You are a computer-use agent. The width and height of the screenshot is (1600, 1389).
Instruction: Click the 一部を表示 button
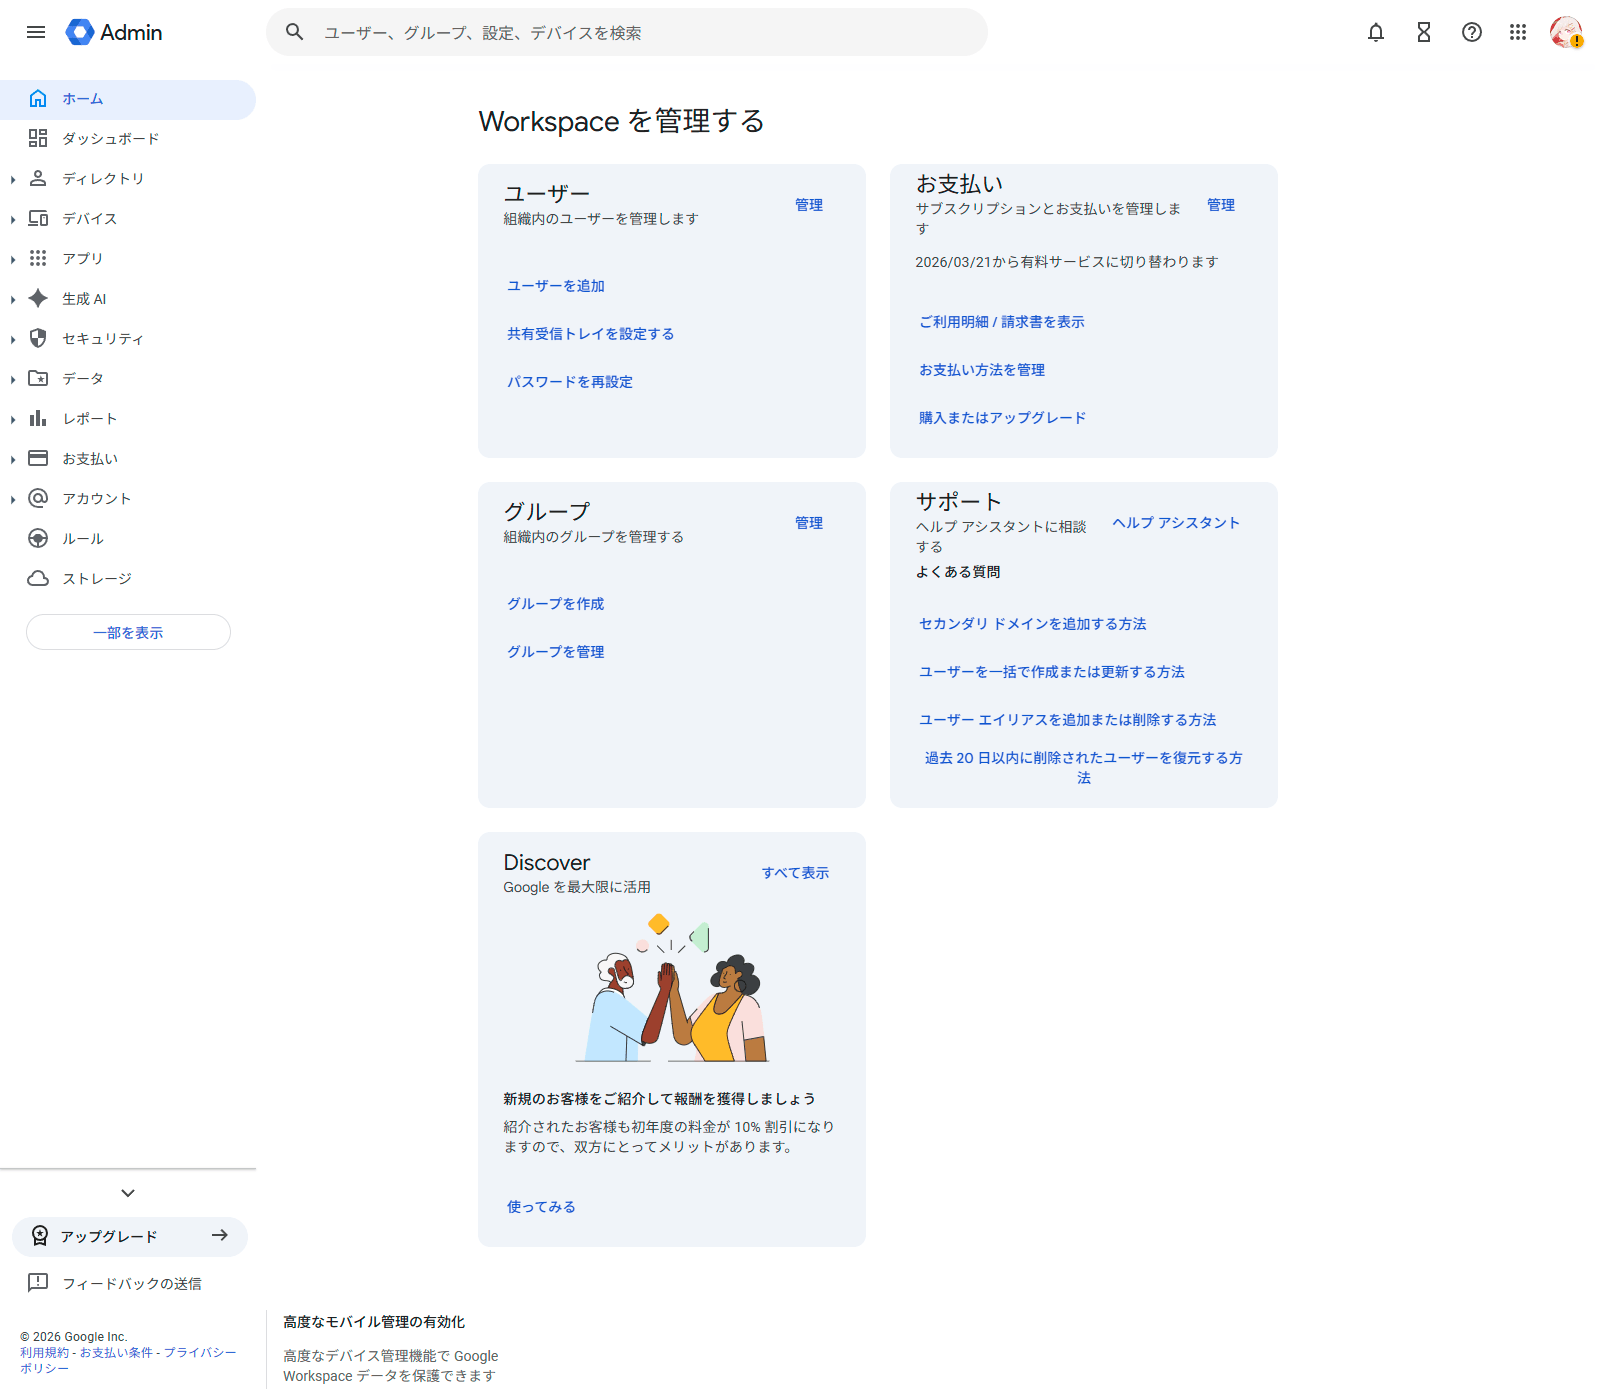[x=128, y=633]
